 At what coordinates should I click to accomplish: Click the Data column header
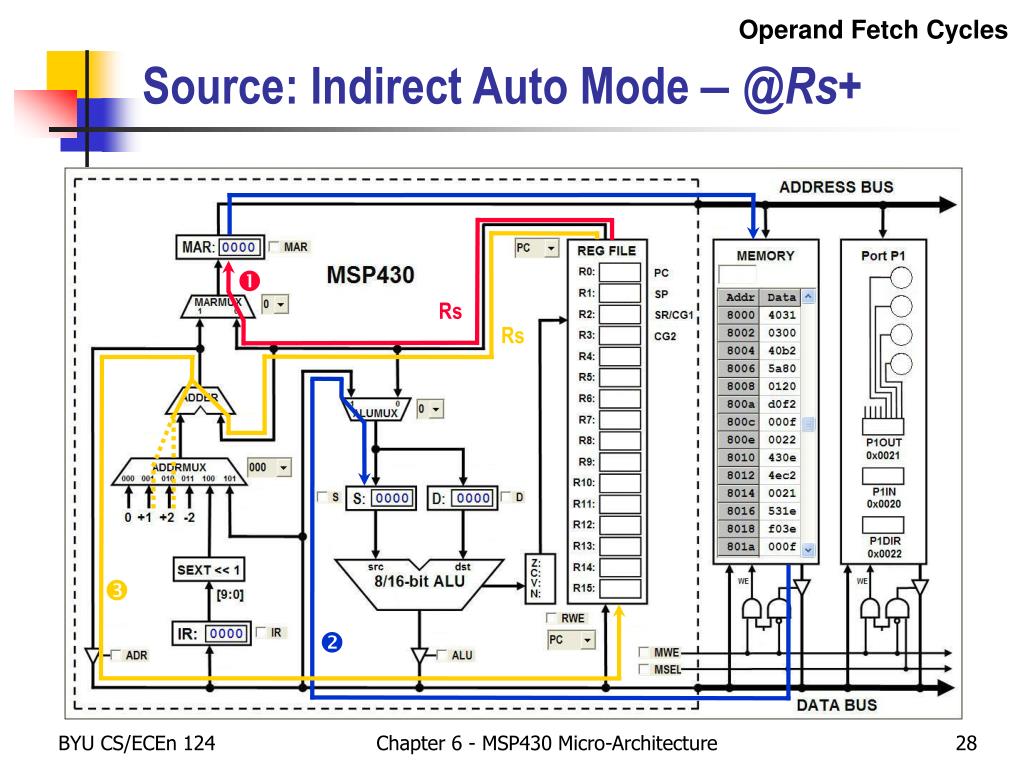tap(781, 297)
